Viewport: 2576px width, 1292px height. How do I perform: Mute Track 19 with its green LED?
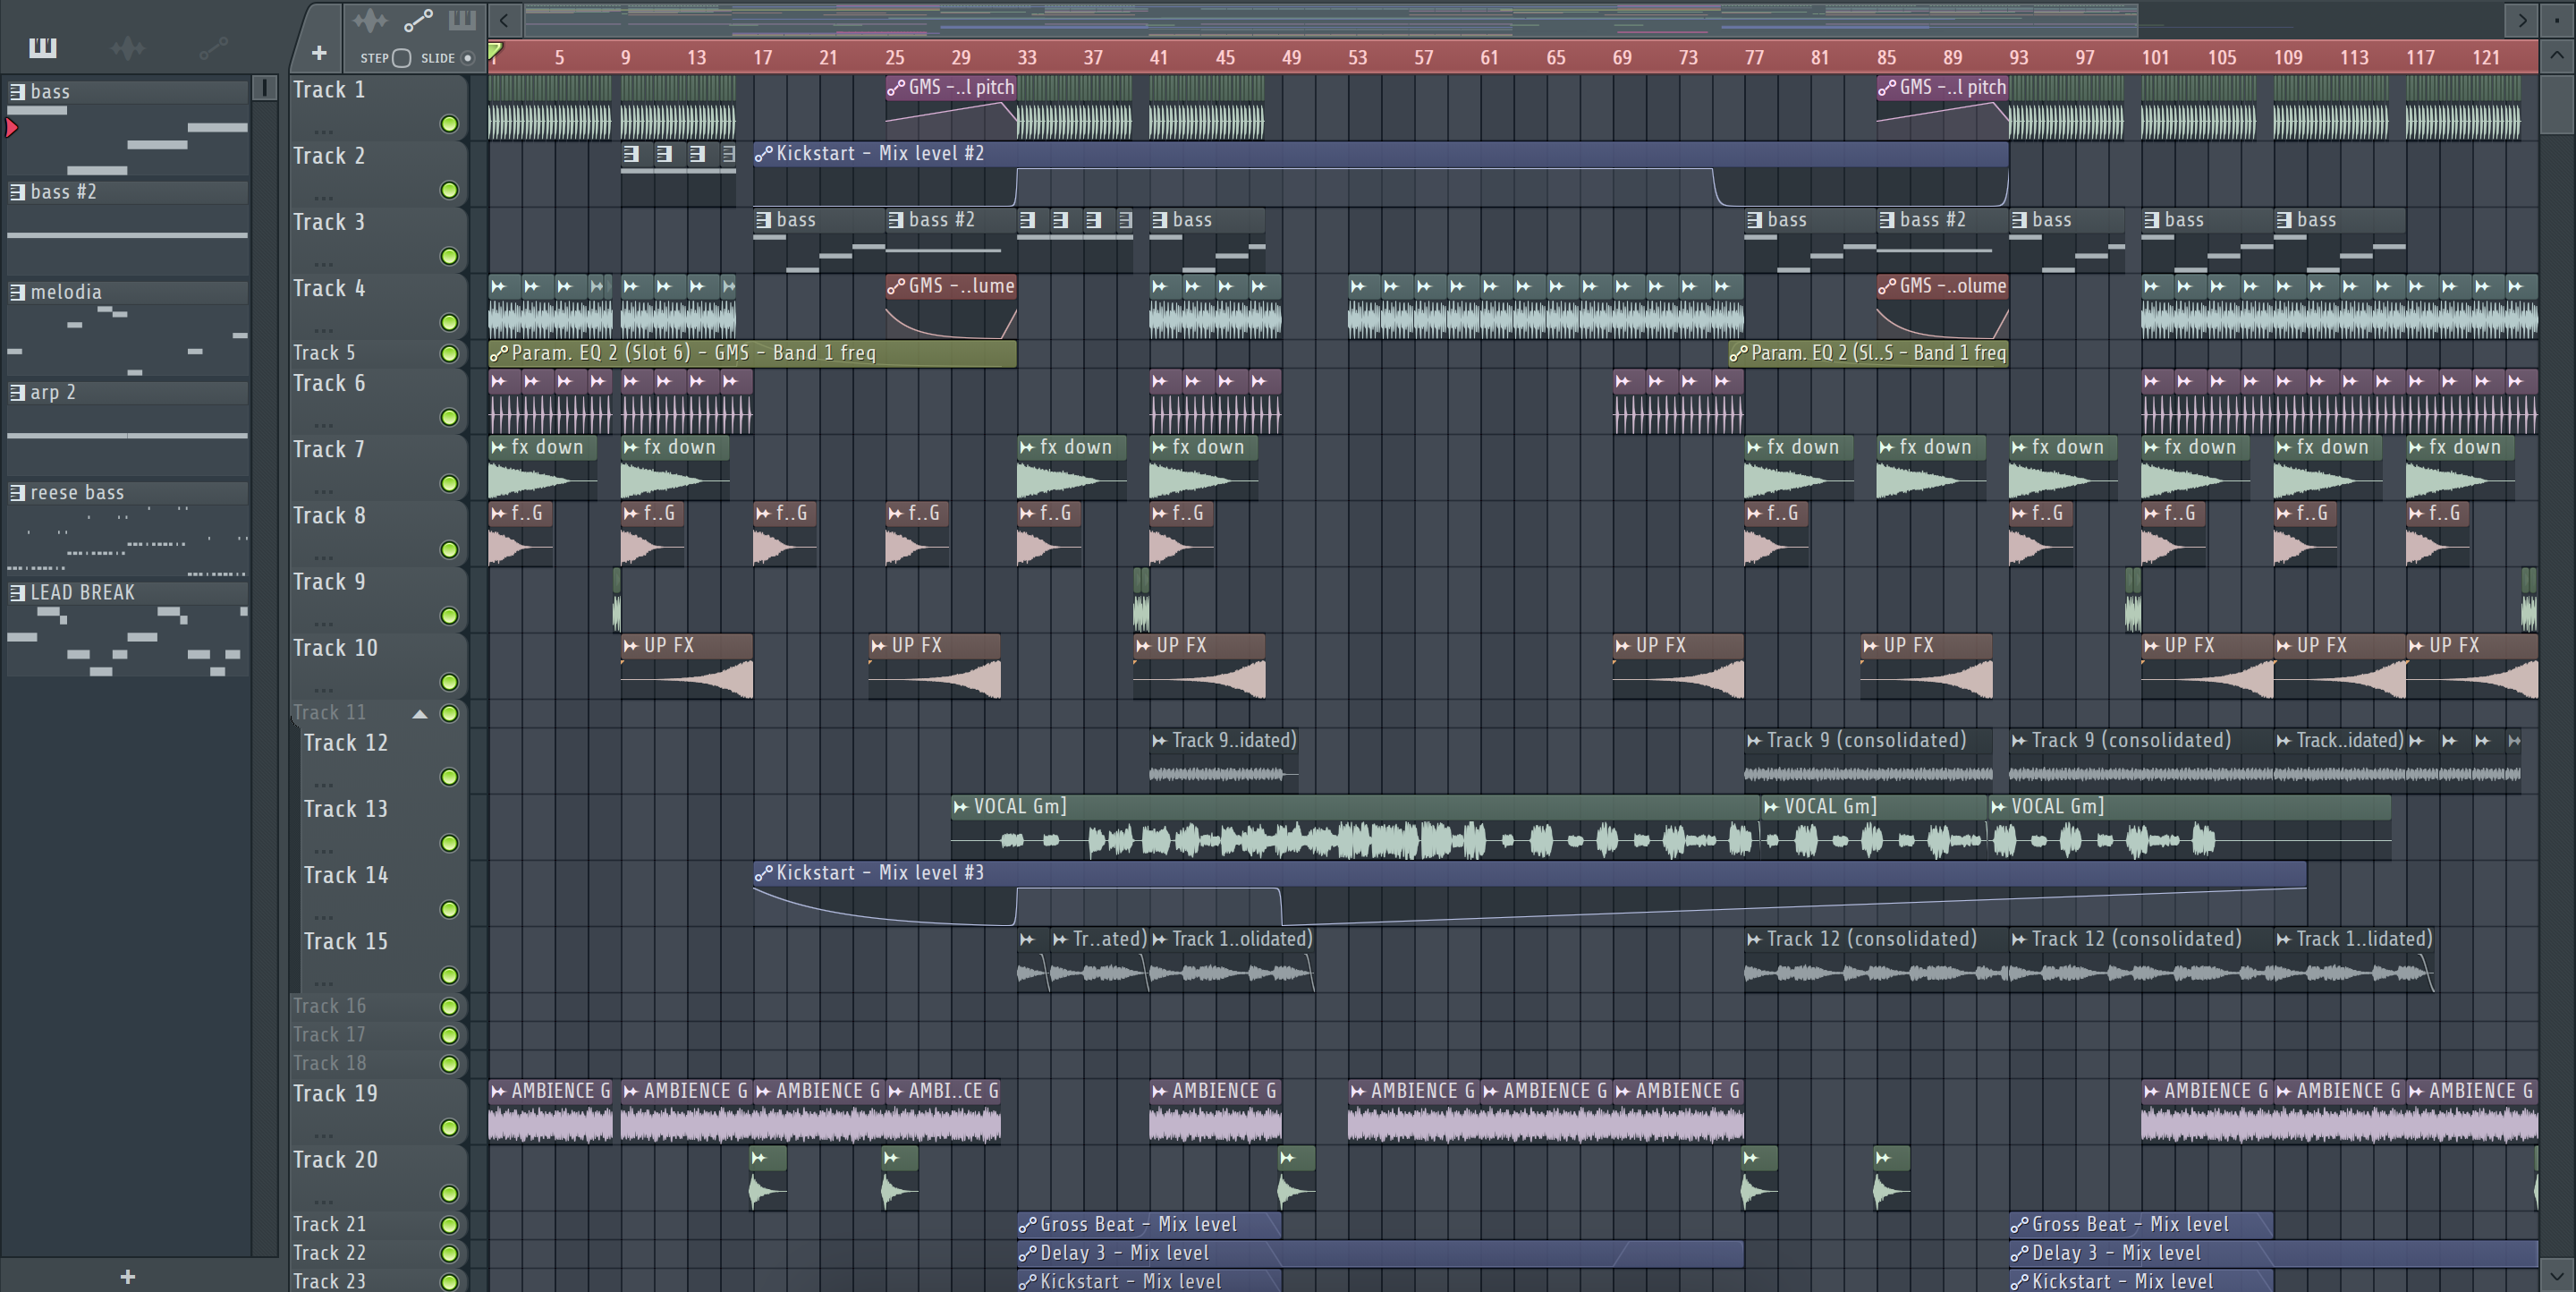[x=450, y=1127]
